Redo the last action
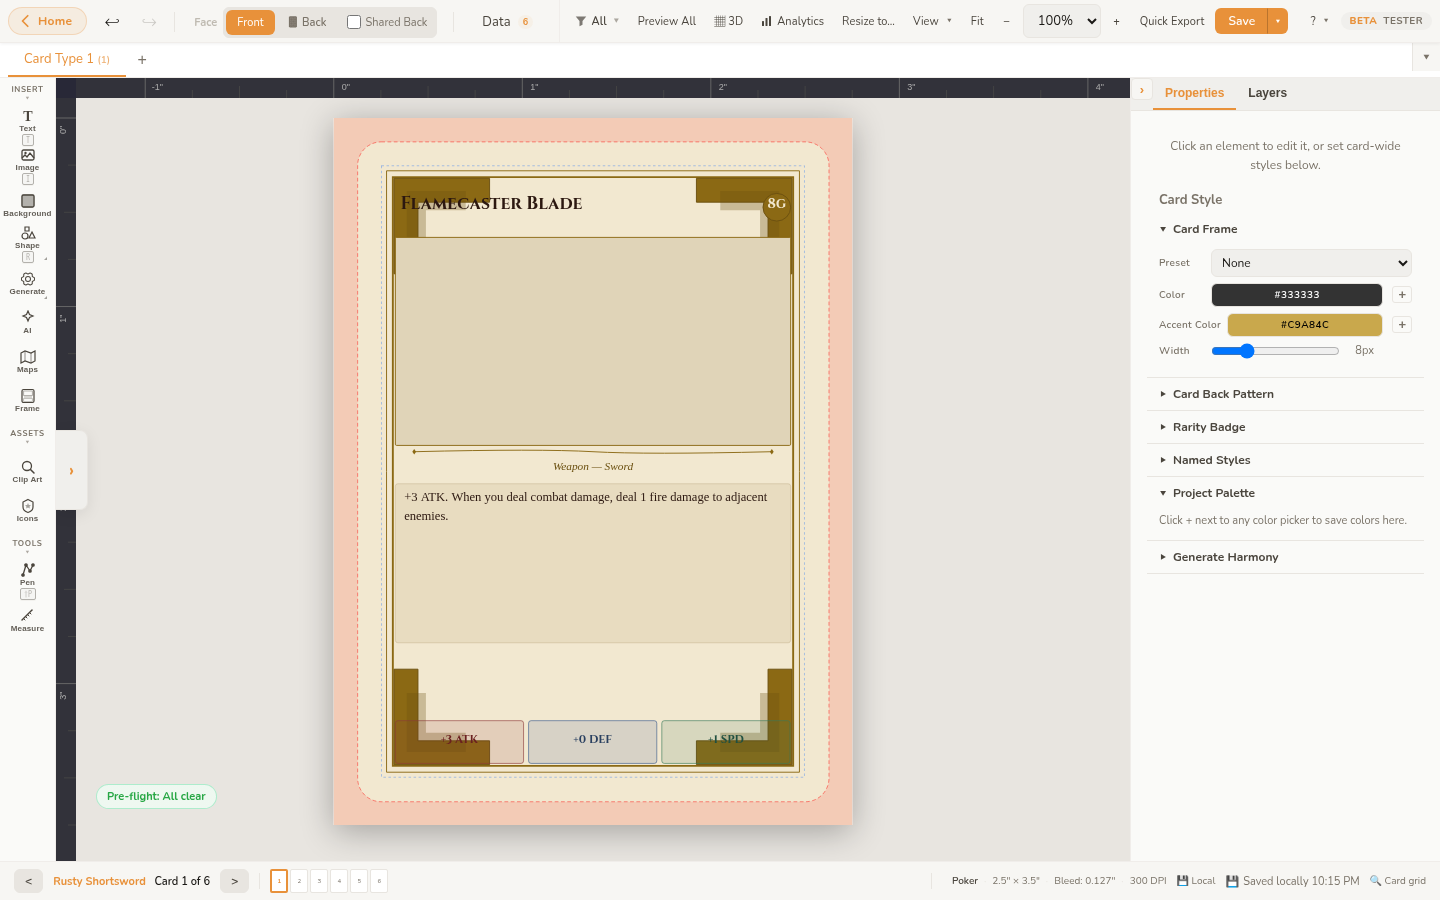The width and height of the screenshot is (1440, 900). coord(149,21)
